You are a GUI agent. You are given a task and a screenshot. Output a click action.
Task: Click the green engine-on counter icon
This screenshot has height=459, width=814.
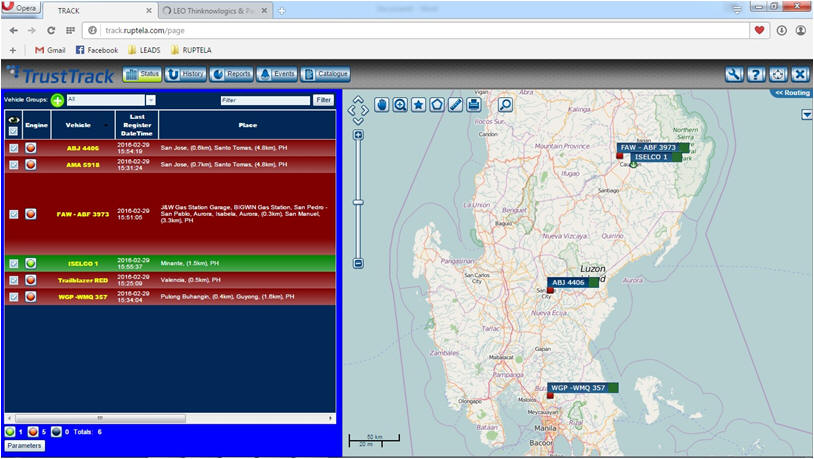(x=10, y=431)
